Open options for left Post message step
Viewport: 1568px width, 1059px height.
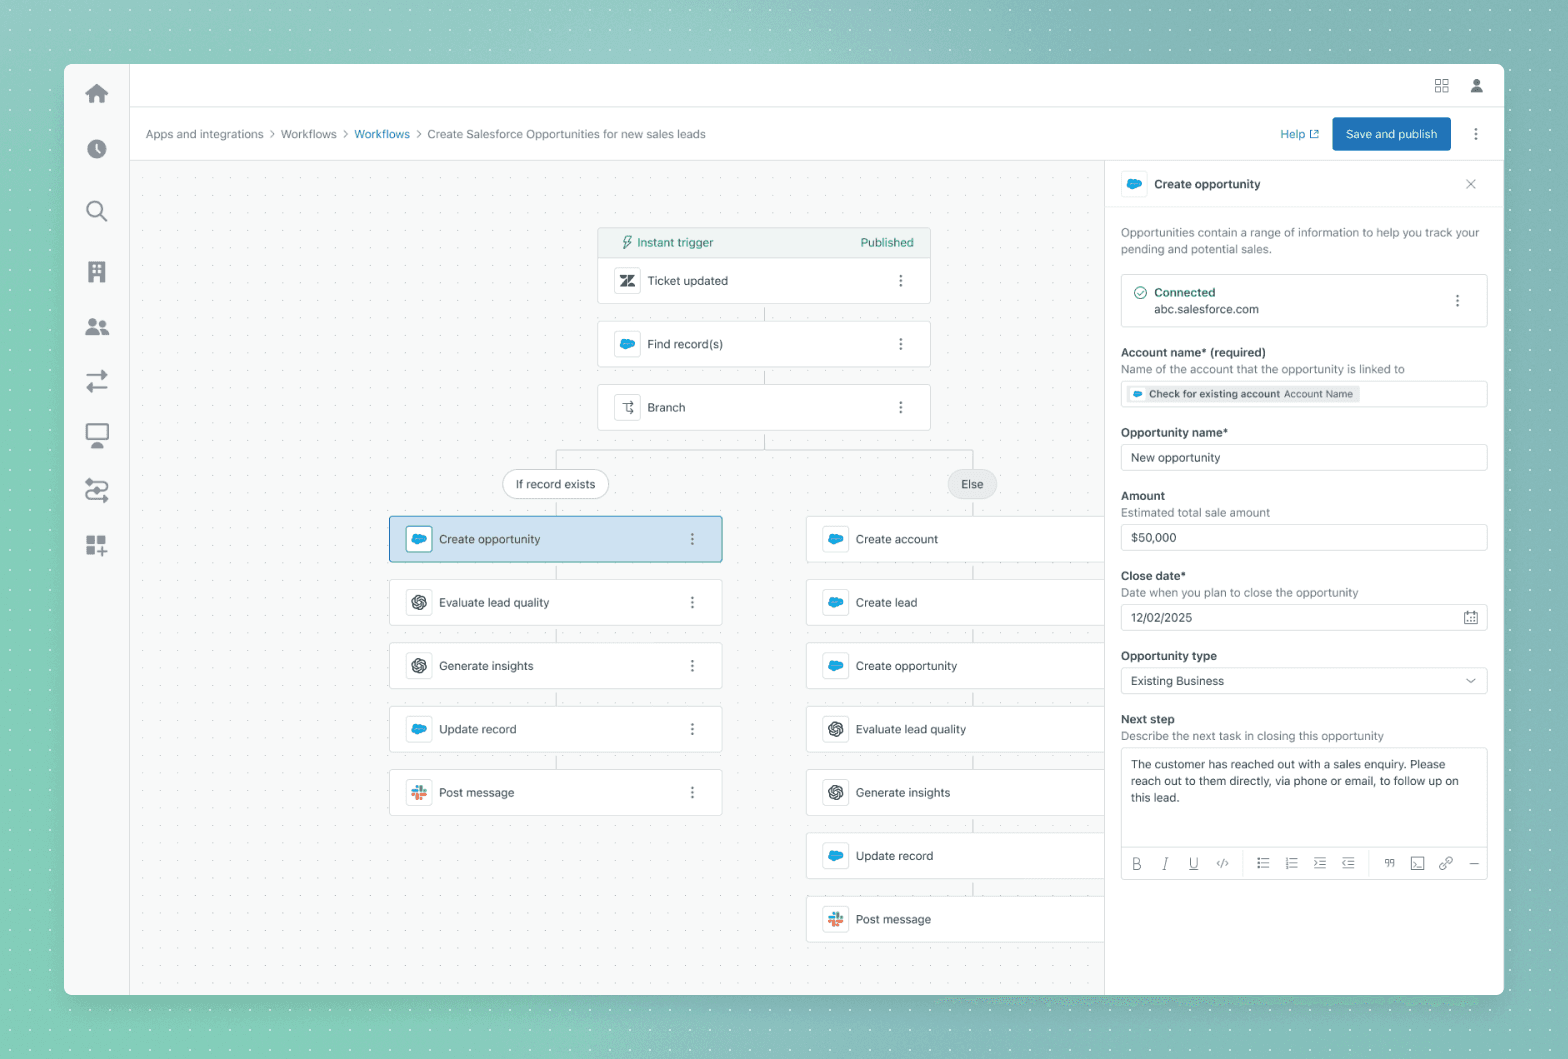point(692,793)
